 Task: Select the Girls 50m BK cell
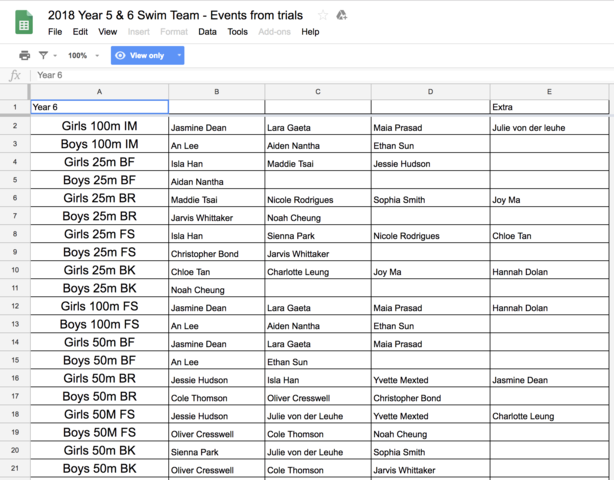coord(99,450)
